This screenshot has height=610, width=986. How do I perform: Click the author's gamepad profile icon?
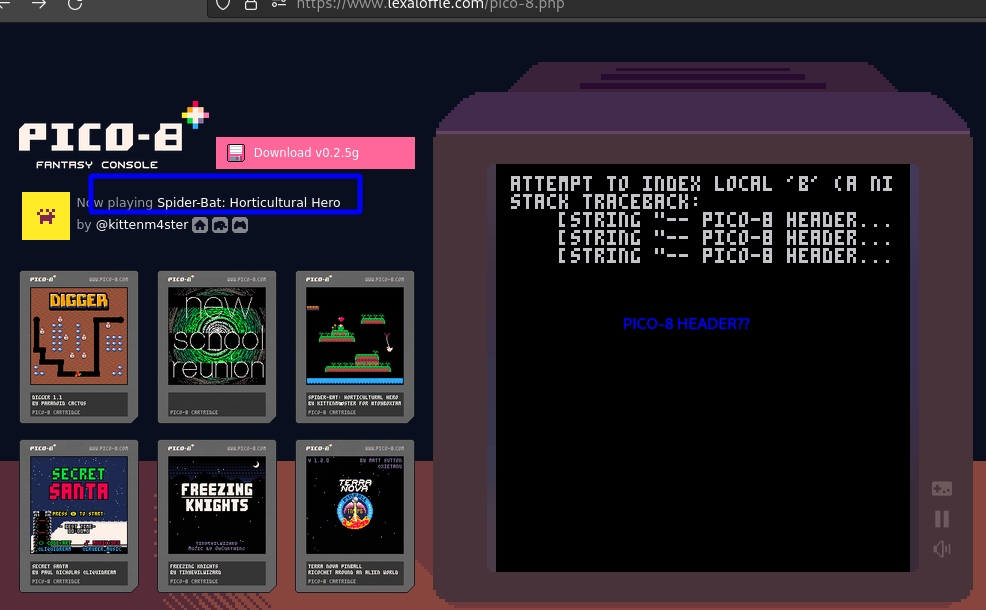tap(240, 225)
